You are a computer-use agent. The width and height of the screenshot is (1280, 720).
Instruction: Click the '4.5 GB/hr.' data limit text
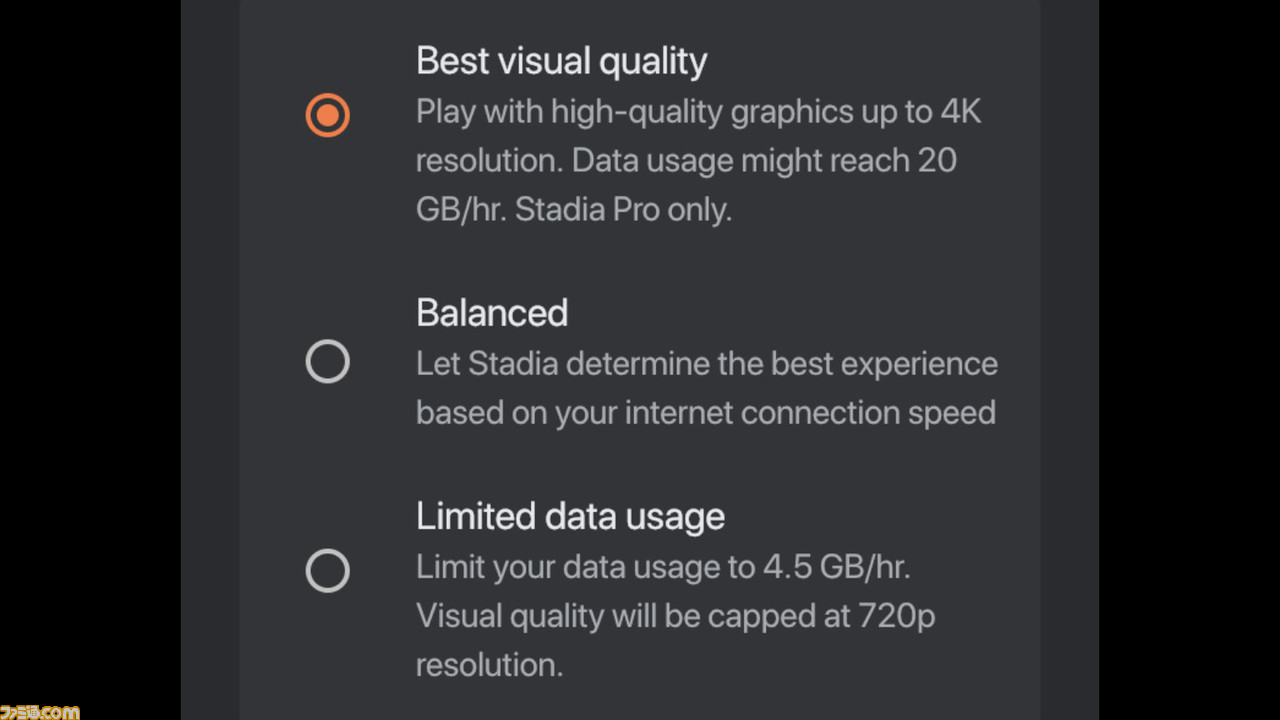(837, 568)
